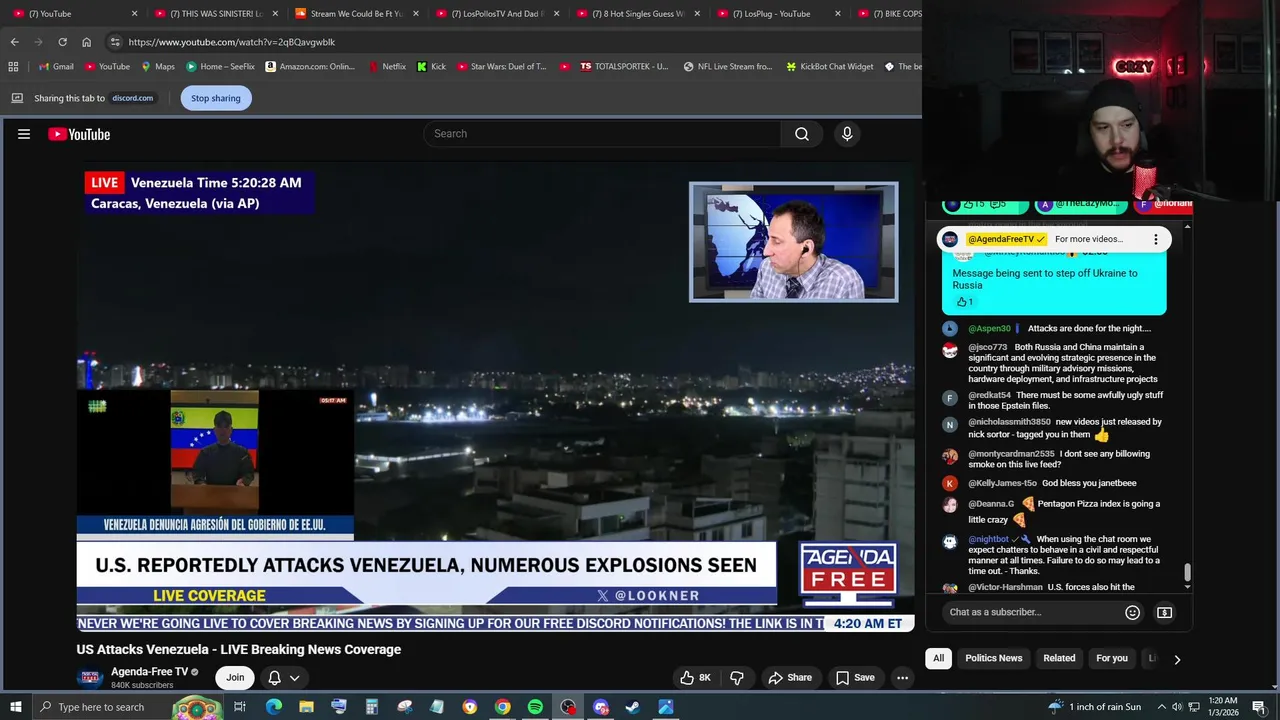Screen dimensions: 1280x720
Task: Focus the YouTube search input field
Action: [x=602, y=134]
